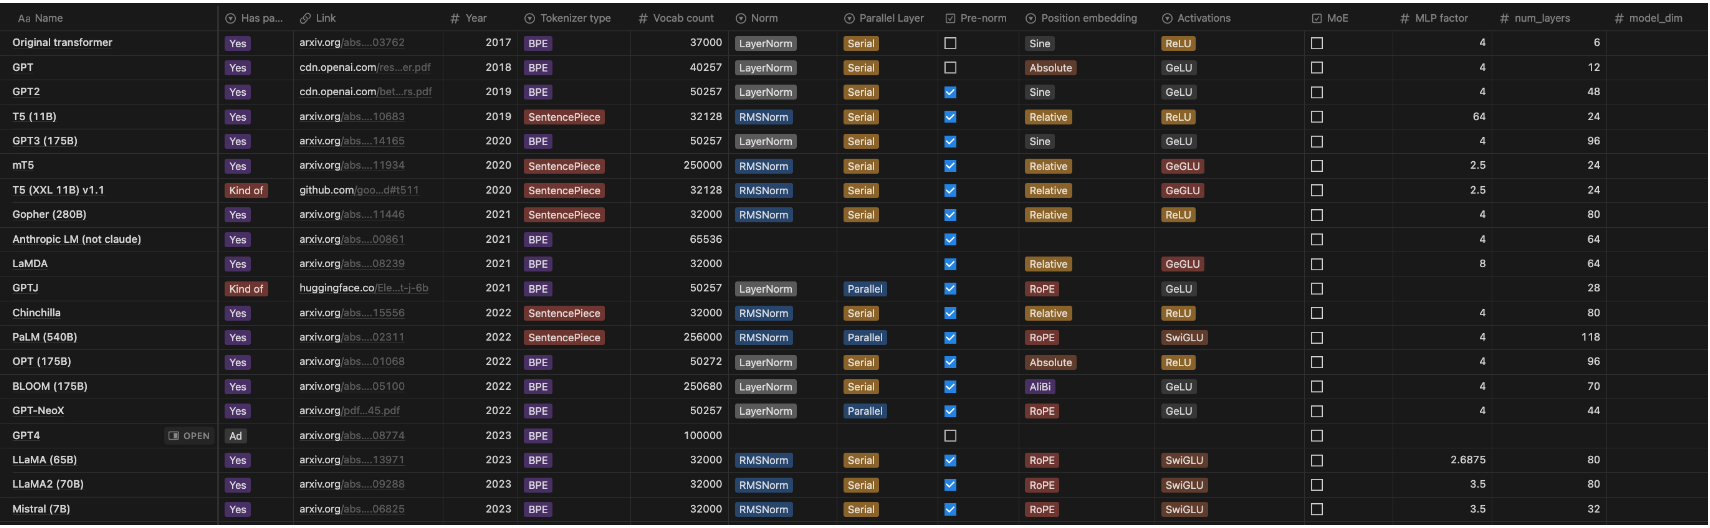Toggle MoE checkbox for PaLM (540B)
1710x528 pixels.
1317,338
